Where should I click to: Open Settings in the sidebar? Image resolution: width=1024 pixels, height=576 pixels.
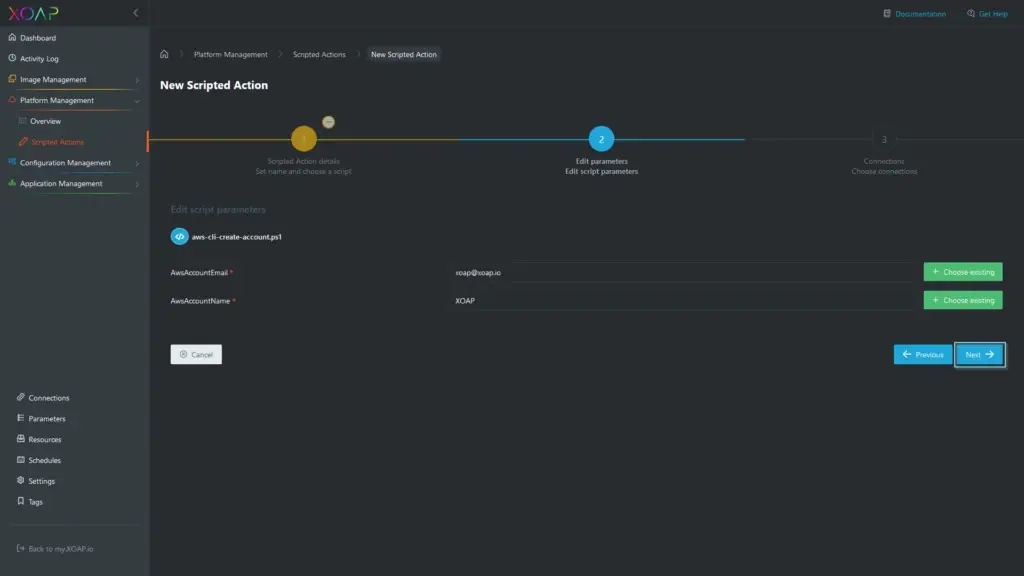42,482
